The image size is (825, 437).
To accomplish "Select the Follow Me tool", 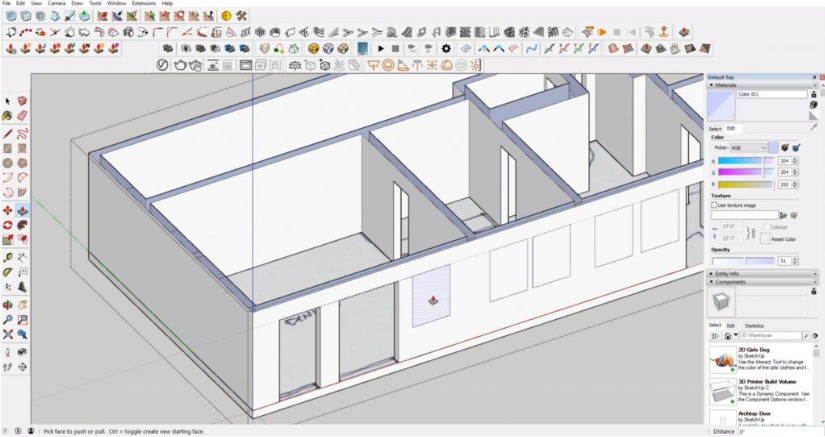I will (22, 225).
